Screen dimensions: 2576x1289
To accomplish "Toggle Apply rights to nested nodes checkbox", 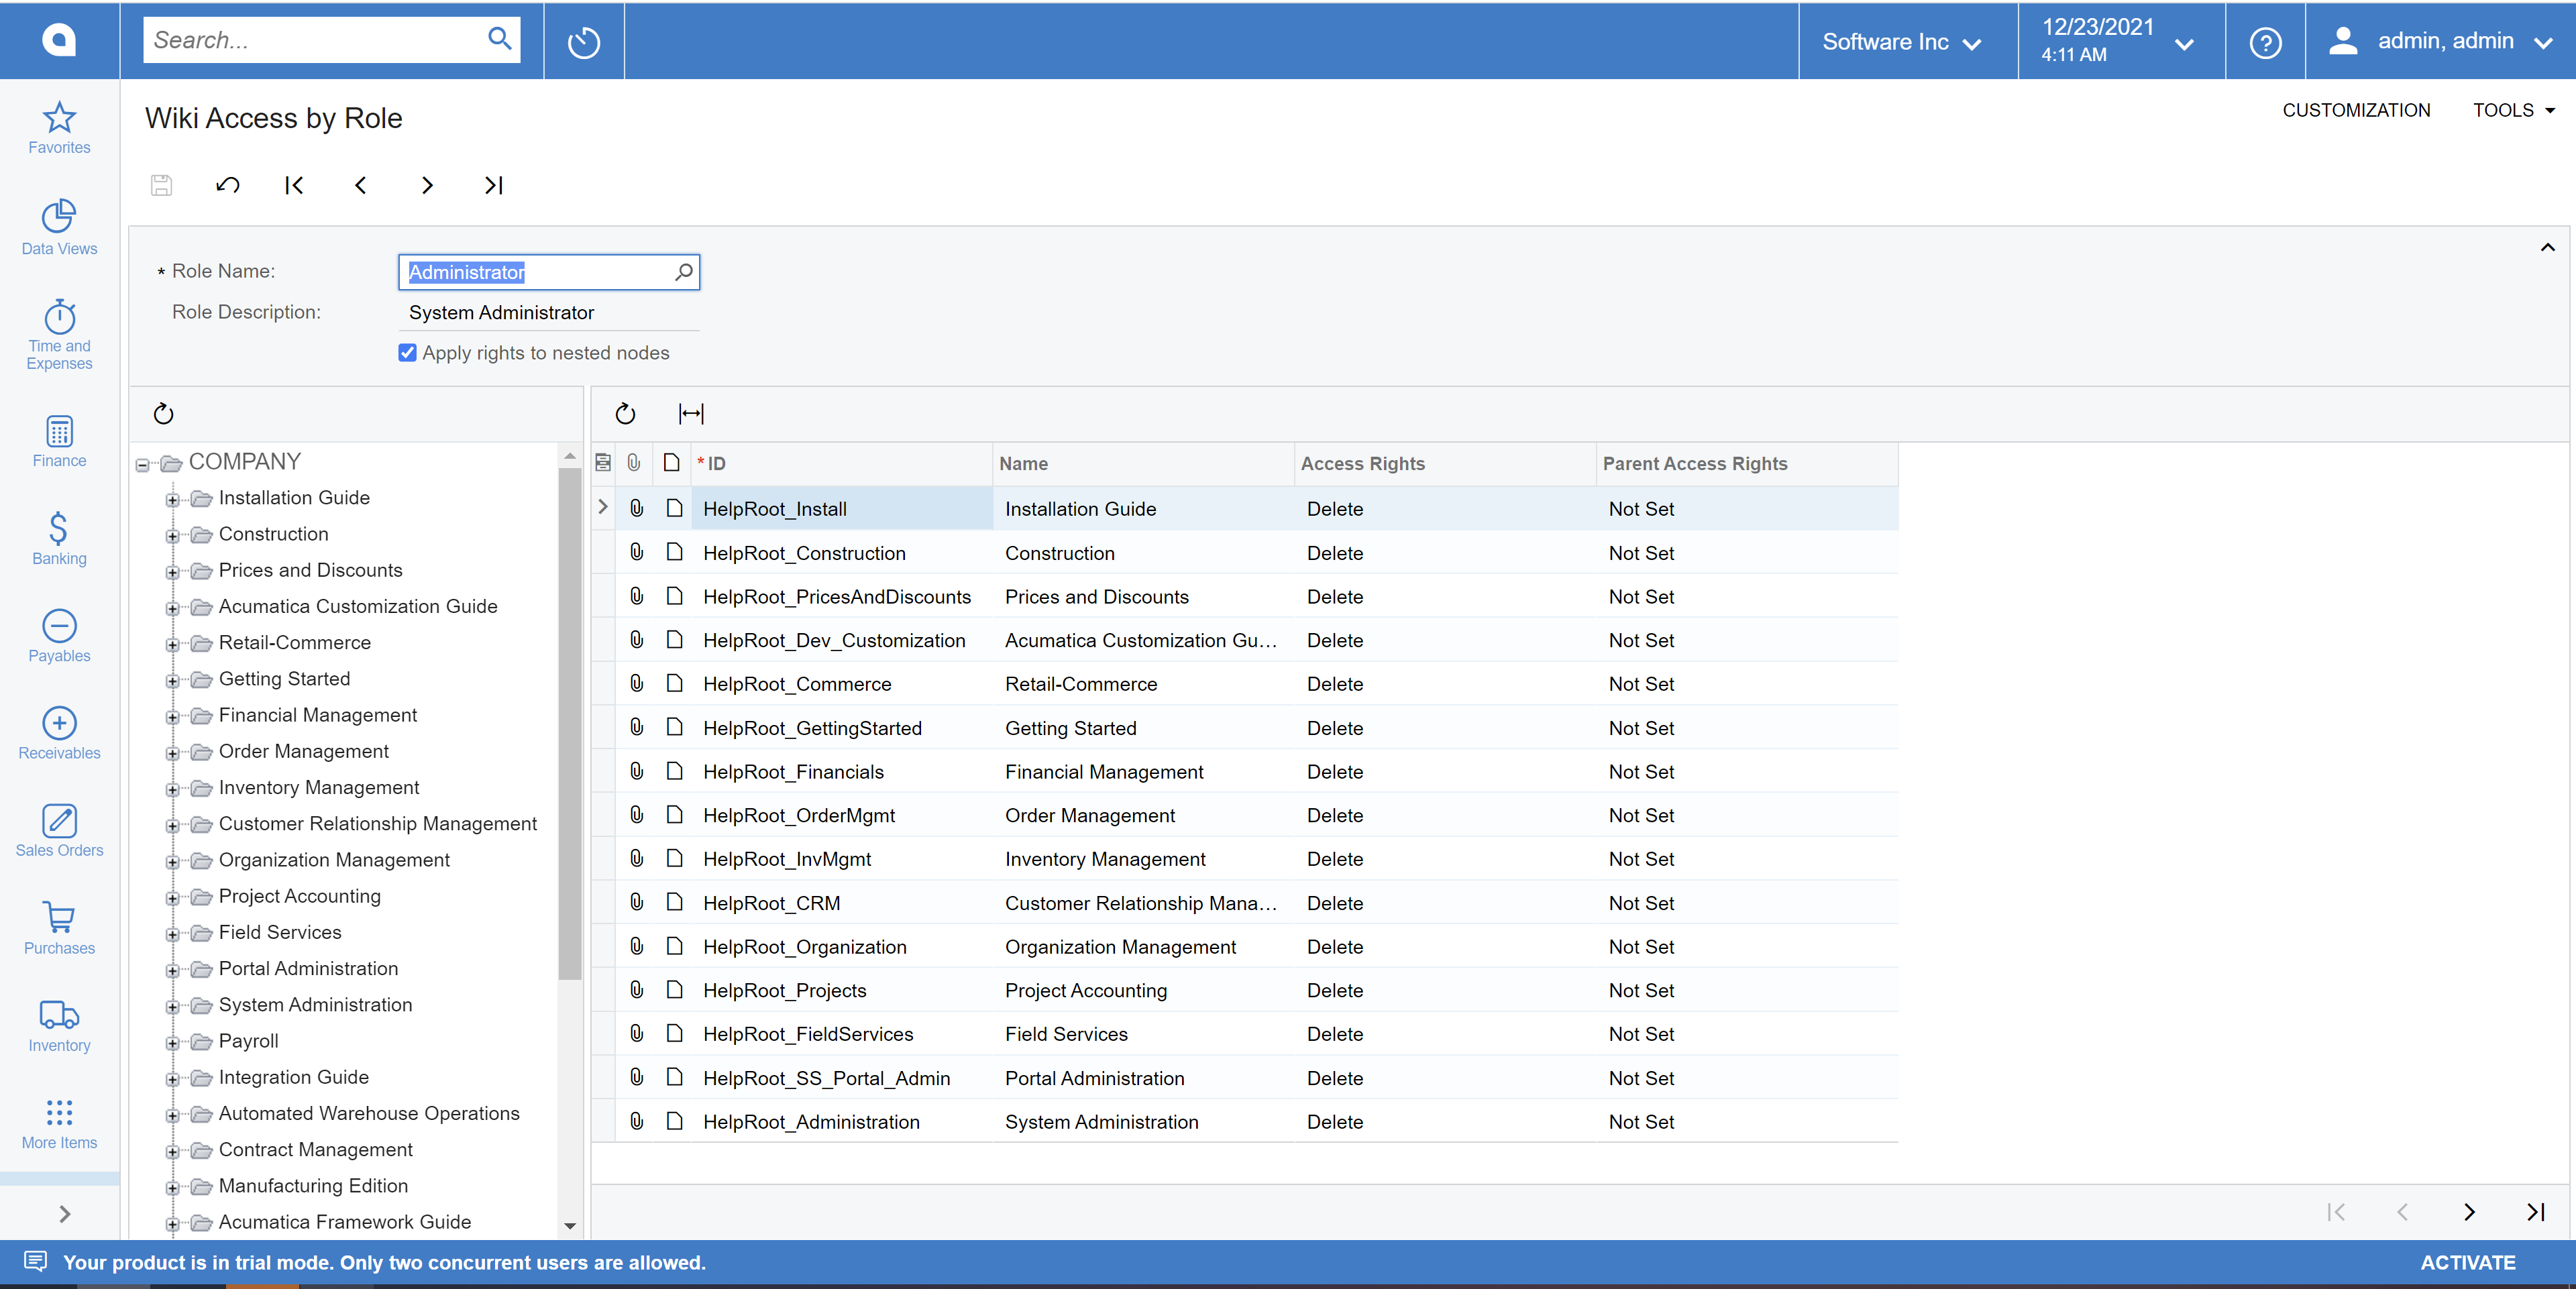I will [x=406, y=352].
